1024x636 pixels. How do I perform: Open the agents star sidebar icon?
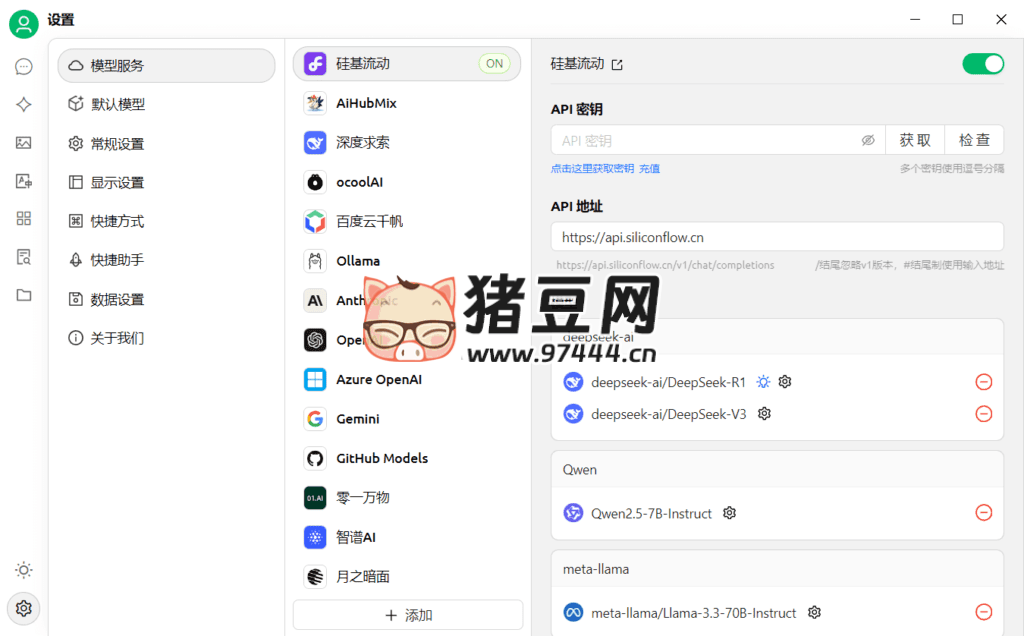pyautogui.click(x=24, y=104)
